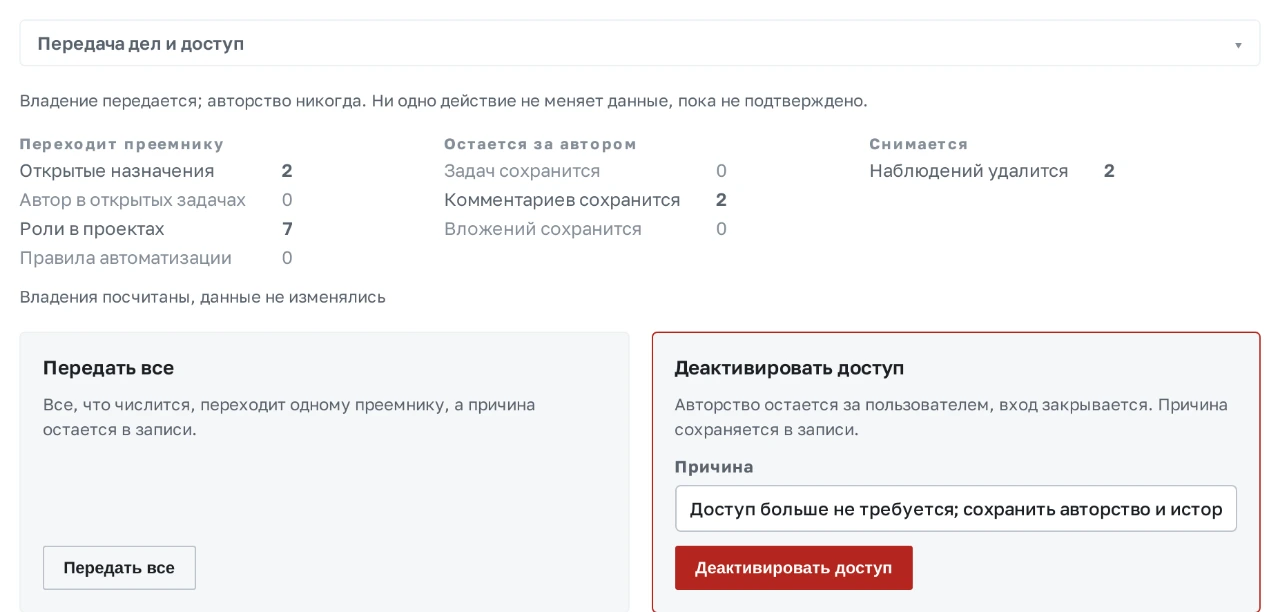
Task: Click the Владение передается intro sentence
Action: (x=444, y=101)
